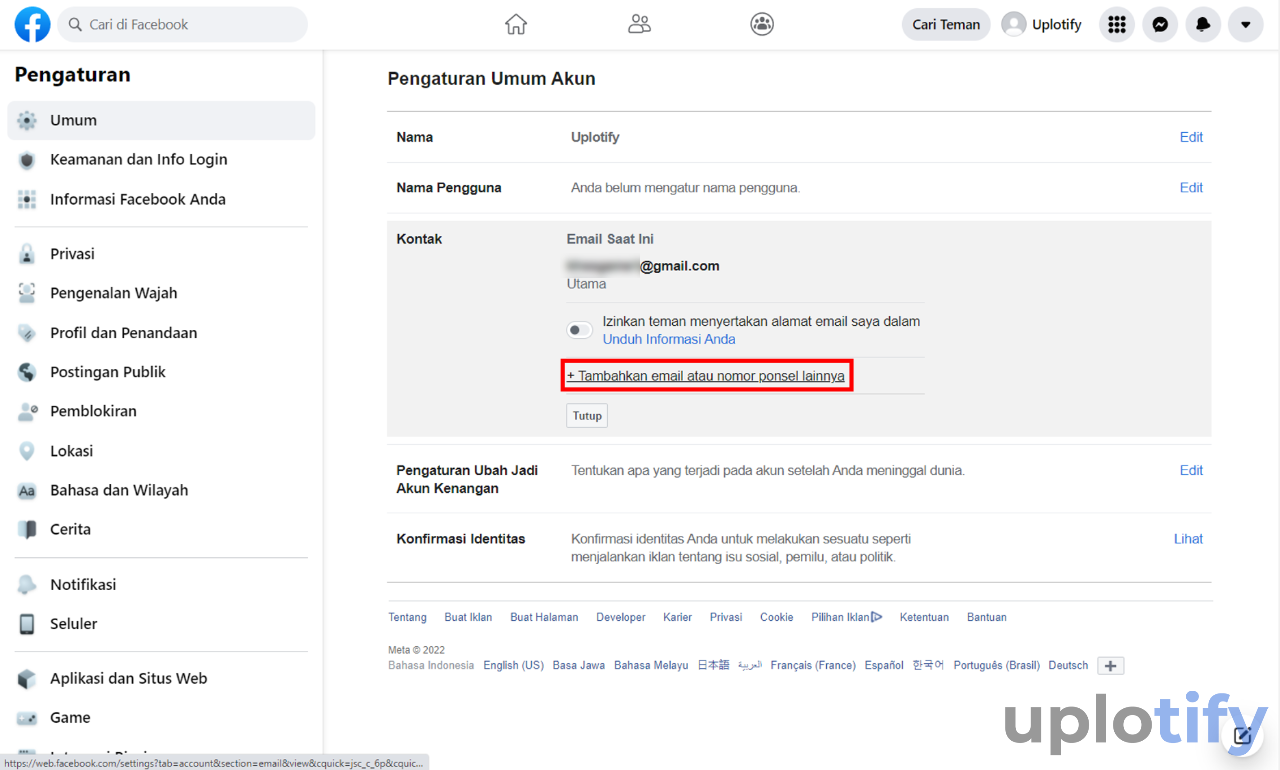Viewport: 1280px width, 770px height.
Task: Open Bantuan footer link
Action: 986,617
